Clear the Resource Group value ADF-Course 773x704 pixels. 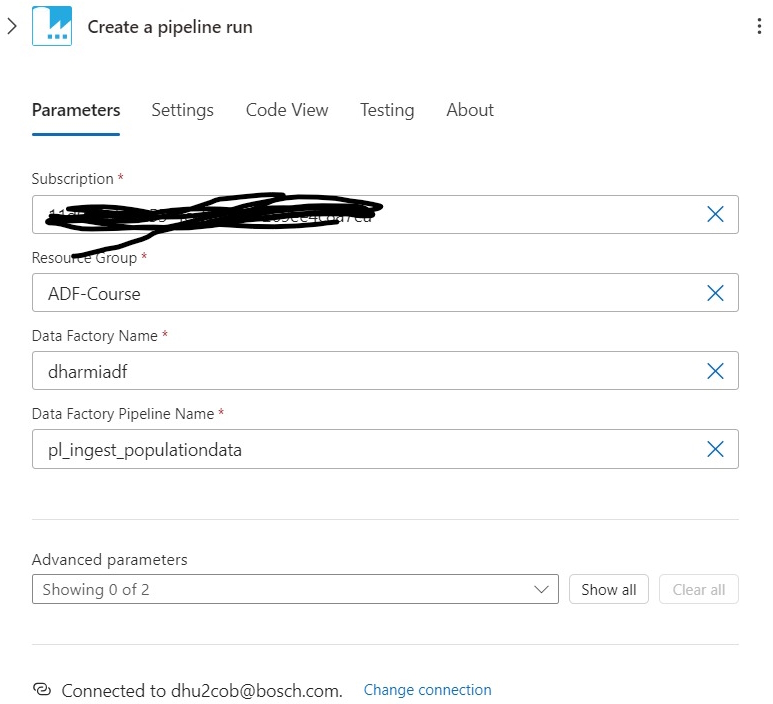pyautogui.click(x=715, y=293)
